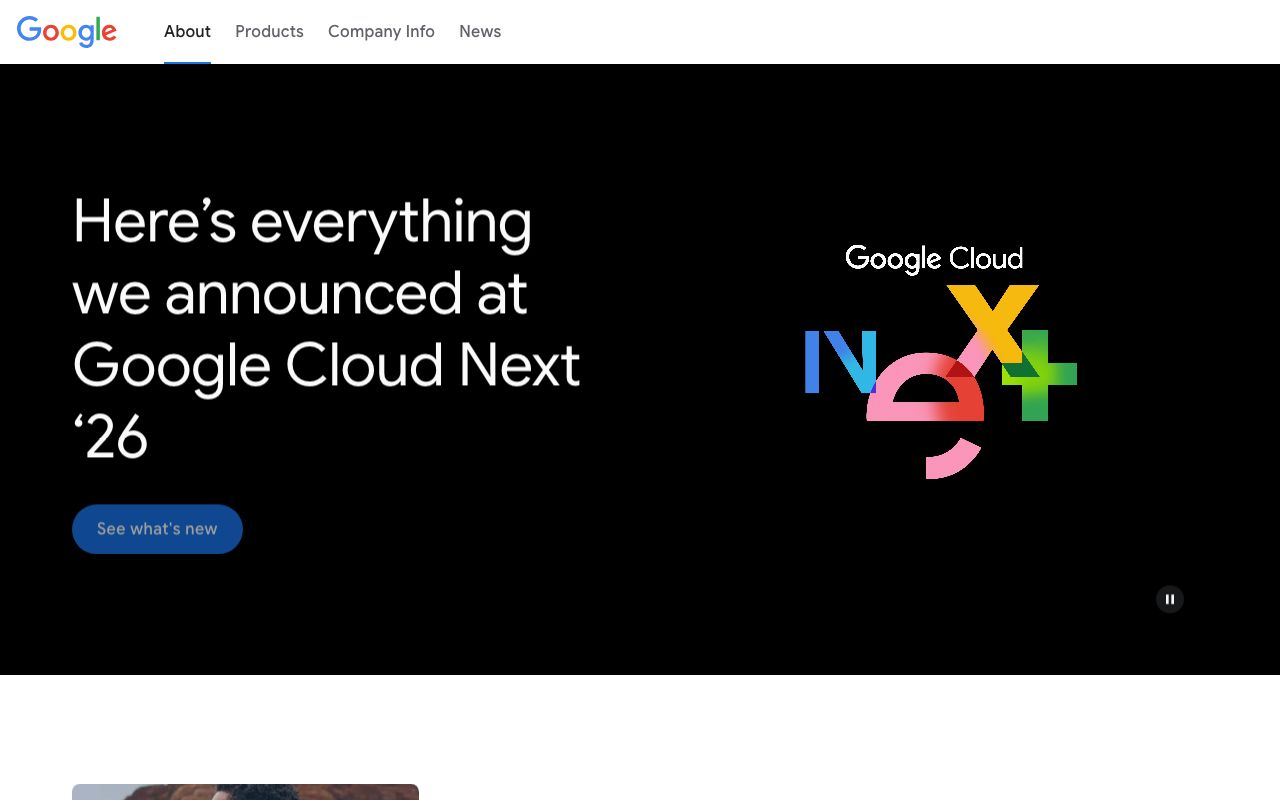Click the Google Cloud Next logo graphic
The image size is (1280, 800).
tap(940, 361)
